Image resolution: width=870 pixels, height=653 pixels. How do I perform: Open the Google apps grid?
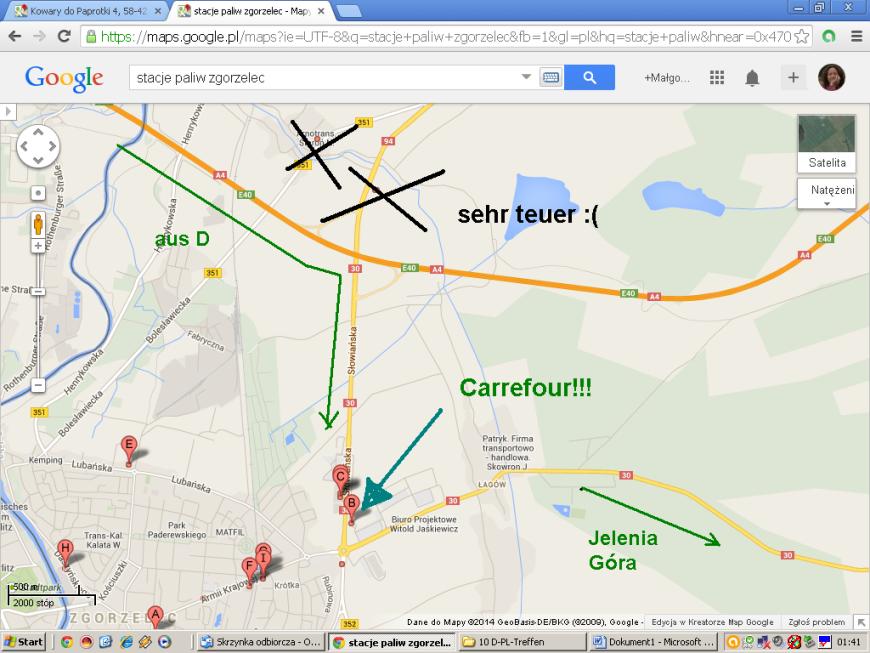[717, 77]
